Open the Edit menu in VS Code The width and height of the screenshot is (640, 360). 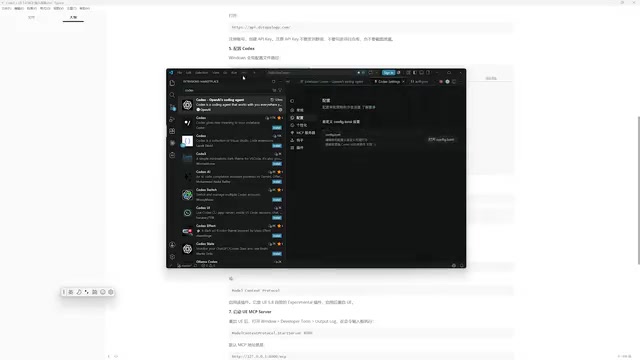(189, 73)
